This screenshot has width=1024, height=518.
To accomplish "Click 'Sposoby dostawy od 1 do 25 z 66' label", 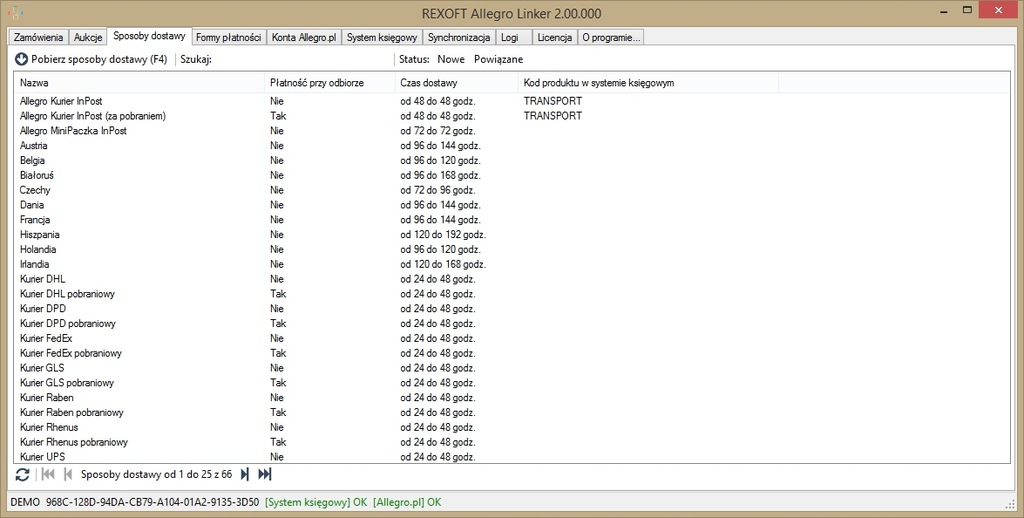I will pyautogui.click(x=156, y=475).
